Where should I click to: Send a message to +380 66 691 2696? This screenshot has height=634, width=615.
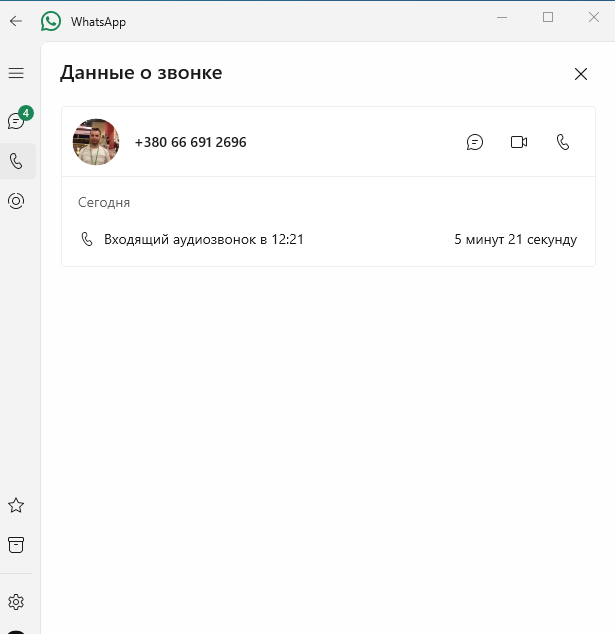pos(475,142)
